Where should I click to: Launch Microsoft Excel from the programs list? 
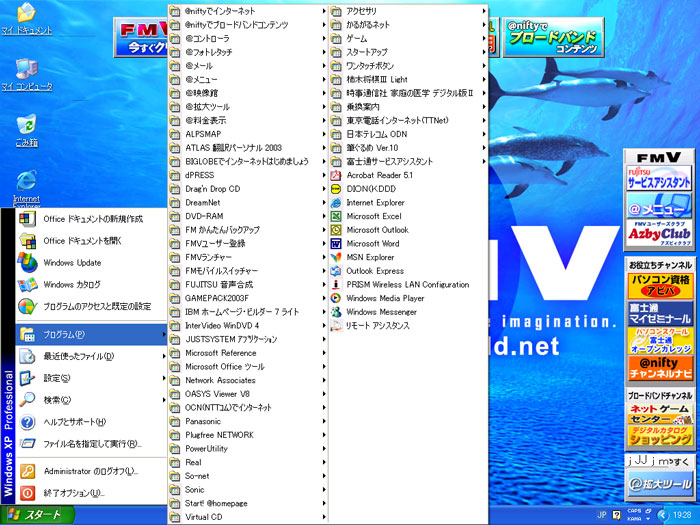point(373,216)
